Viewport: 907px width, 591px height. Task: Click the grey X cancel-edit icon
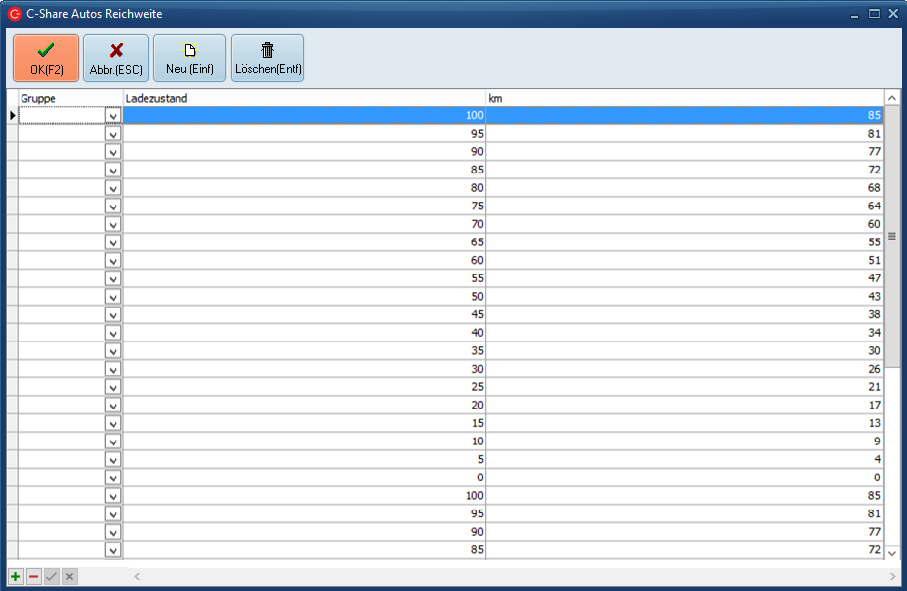coord(70,577)
